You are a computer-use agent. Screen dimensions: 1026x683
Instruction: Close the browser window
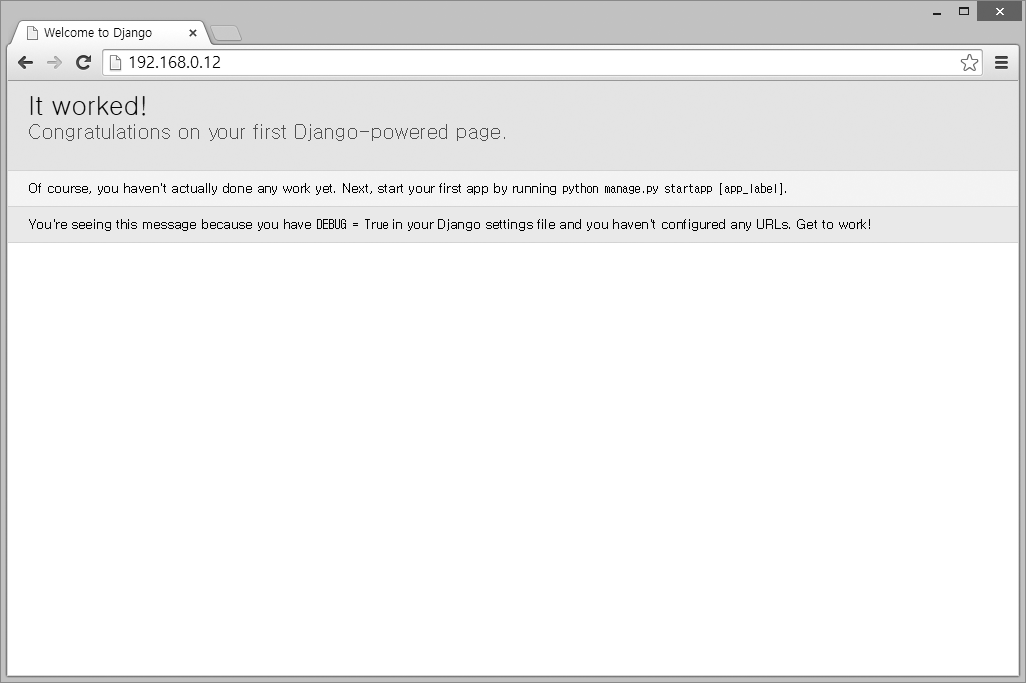(999, 12)
